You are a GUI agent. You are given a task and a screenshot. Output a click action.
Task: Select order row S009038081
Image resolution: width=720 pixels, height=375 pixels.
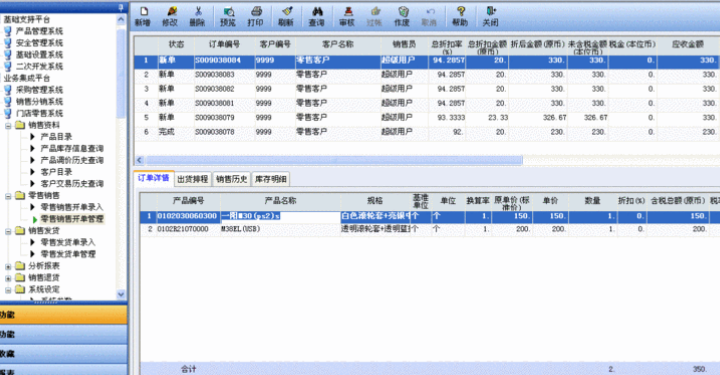[427, 103]
